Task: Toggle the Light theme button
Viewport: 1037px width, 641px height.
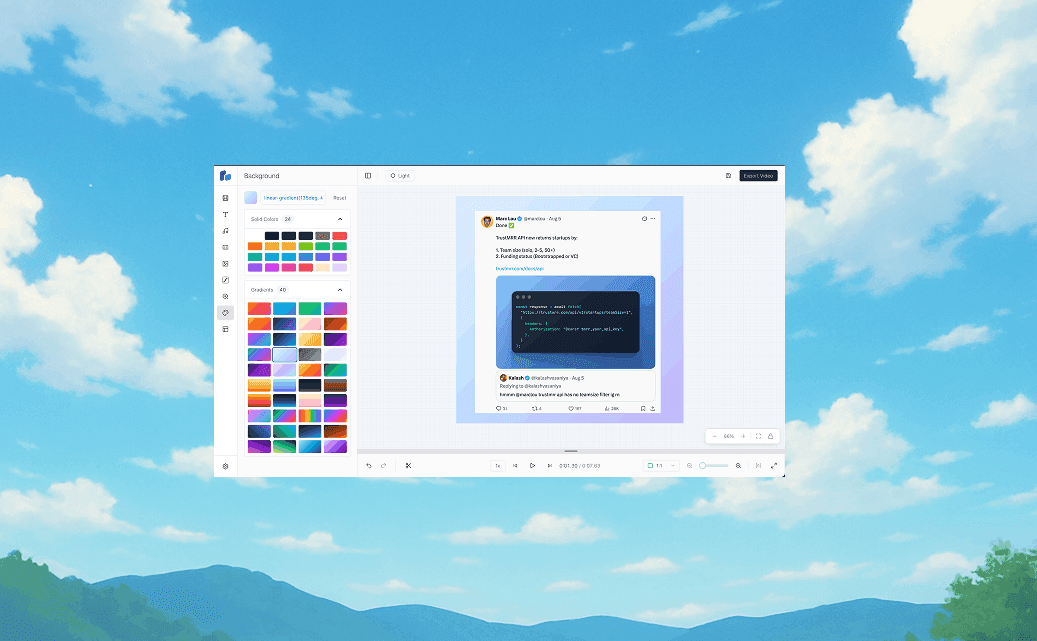Action: pyautogui.click(x=400, y=176)
